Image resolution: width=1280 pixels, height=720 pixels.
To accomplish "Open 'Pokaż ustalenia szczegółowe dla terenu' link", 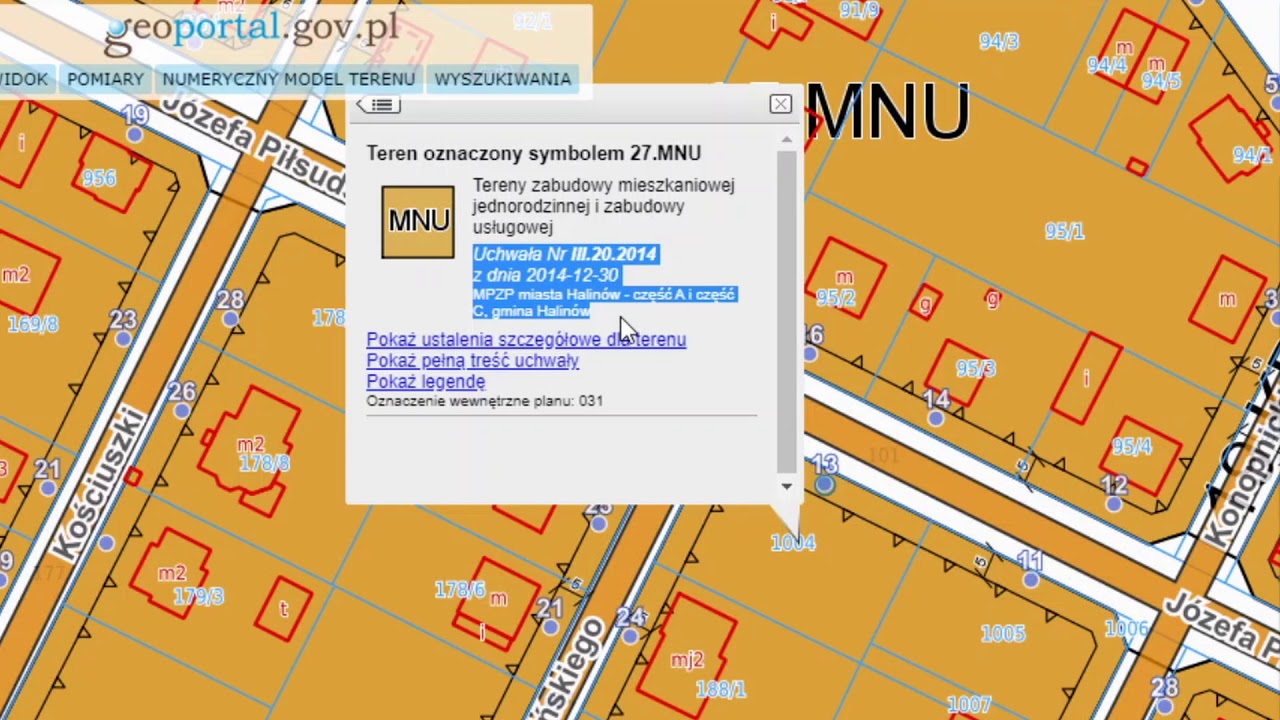I will (x=526, y=340).
